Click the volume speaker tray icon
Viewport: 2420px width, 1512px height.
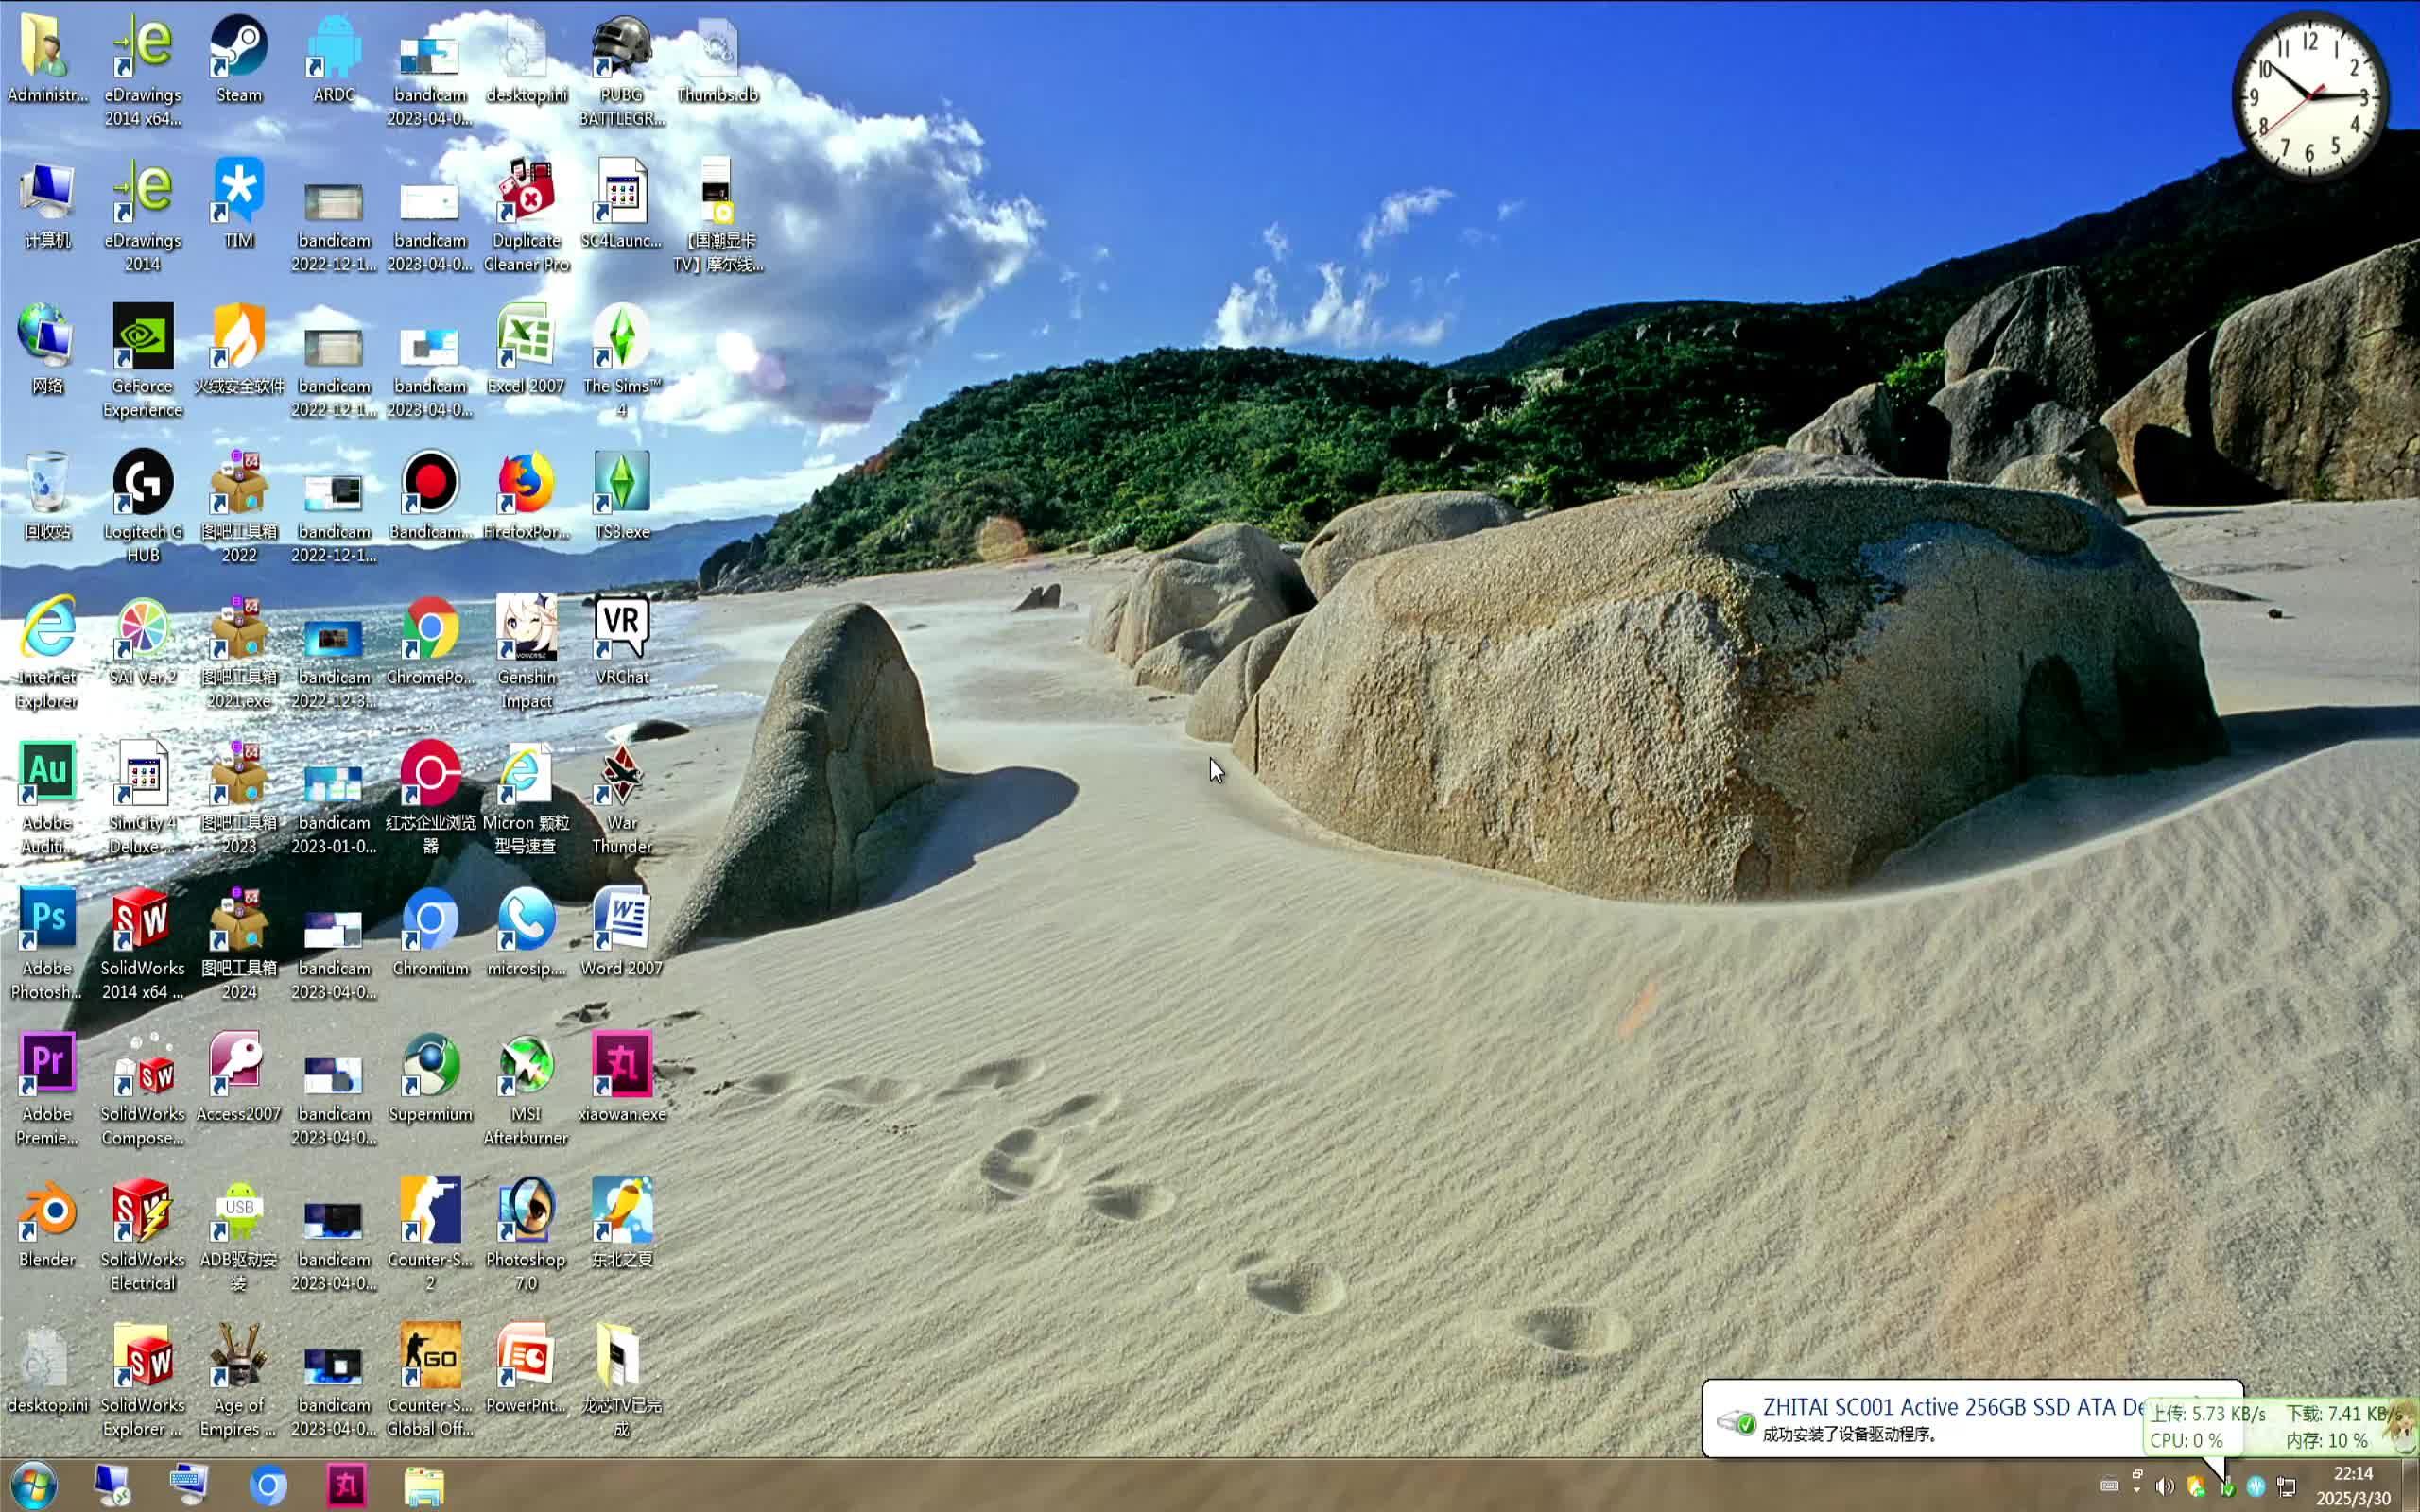2165,1487
